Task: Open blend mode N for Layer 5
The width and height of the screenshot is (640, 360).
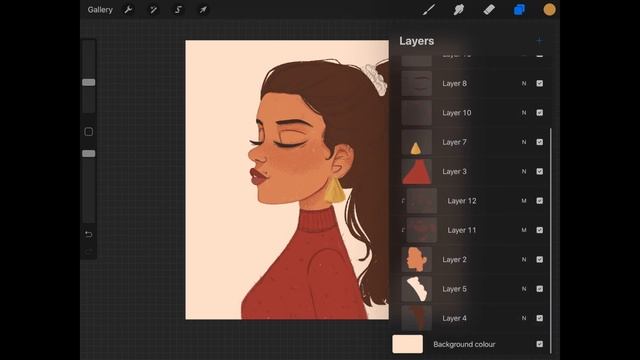Action: pos(524,289)
